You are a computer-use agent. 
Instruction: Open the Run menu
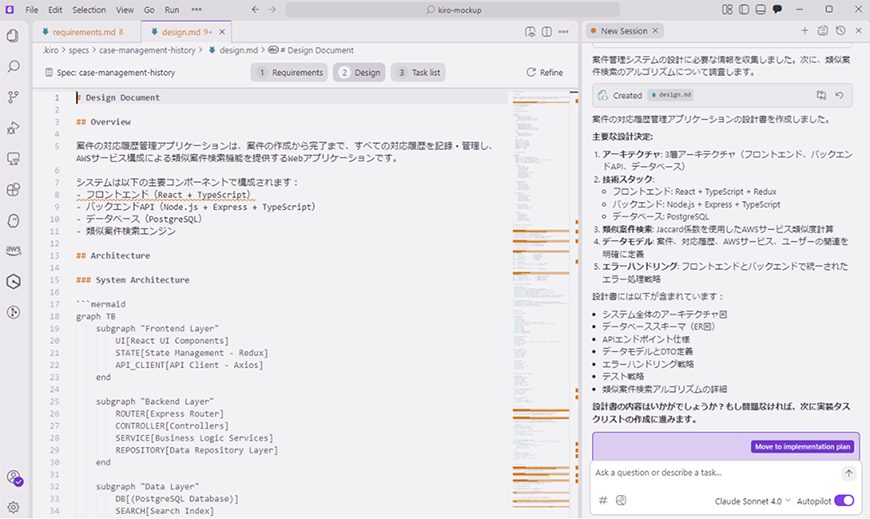(x=171, y=9)
